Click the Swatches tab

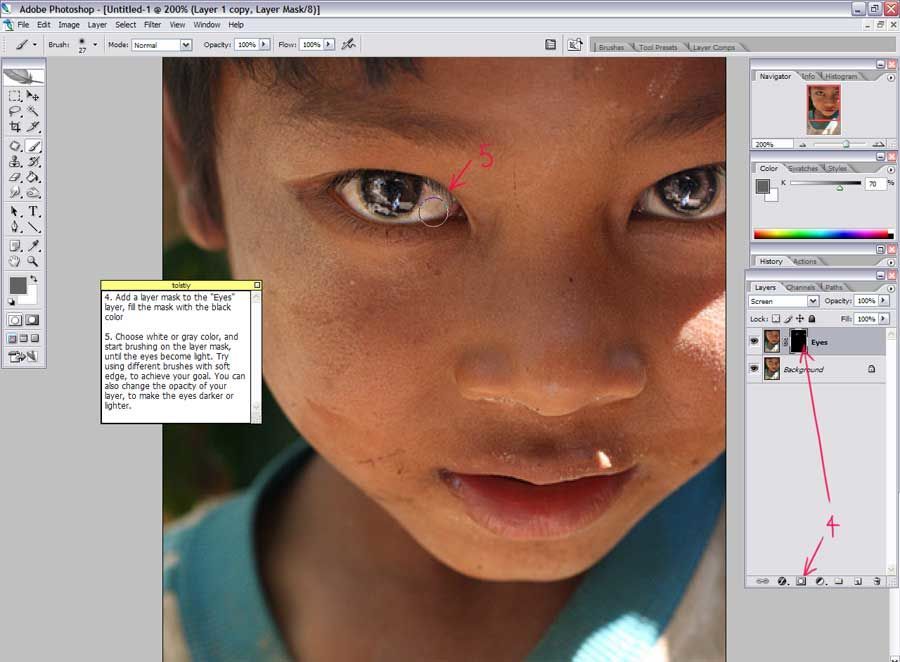802,169
